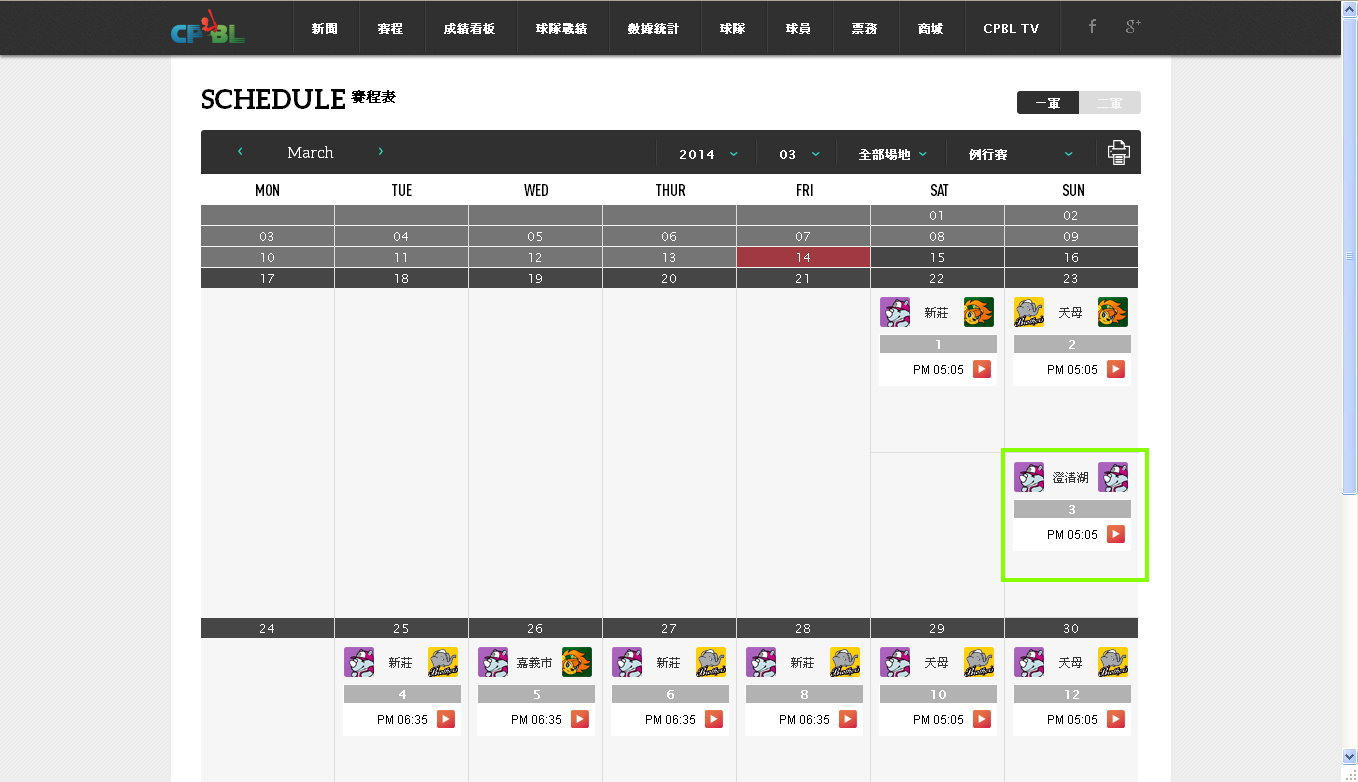
Task: Click the vertical scrollbar up arrow
Action: pos(1349,8)
